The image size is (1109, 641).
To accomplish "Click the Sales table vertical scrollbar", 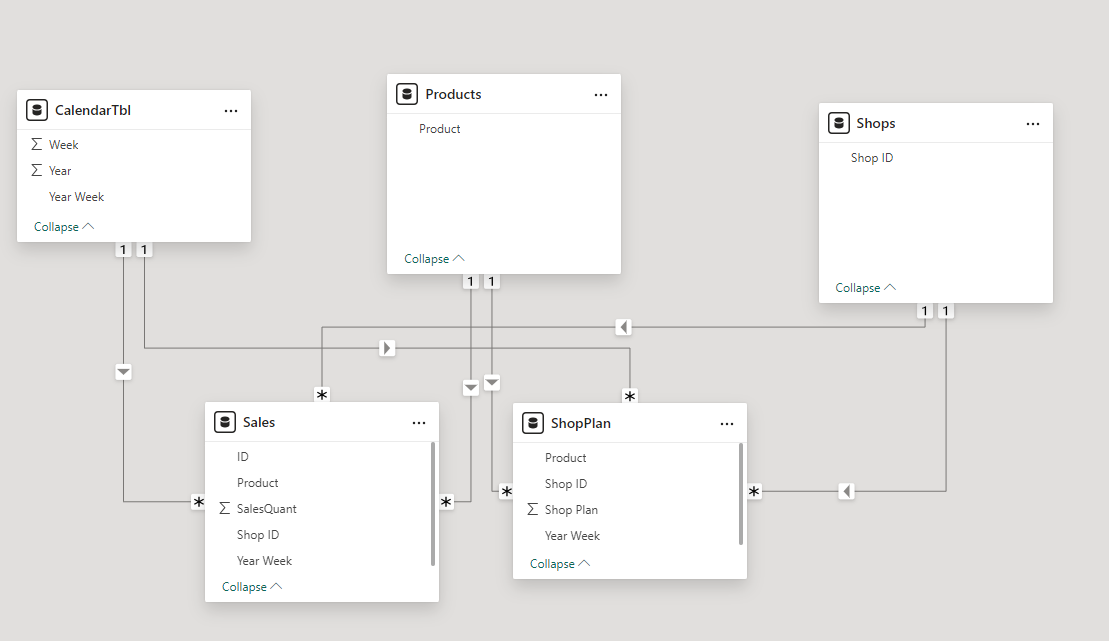I will (x=433, y=504).
